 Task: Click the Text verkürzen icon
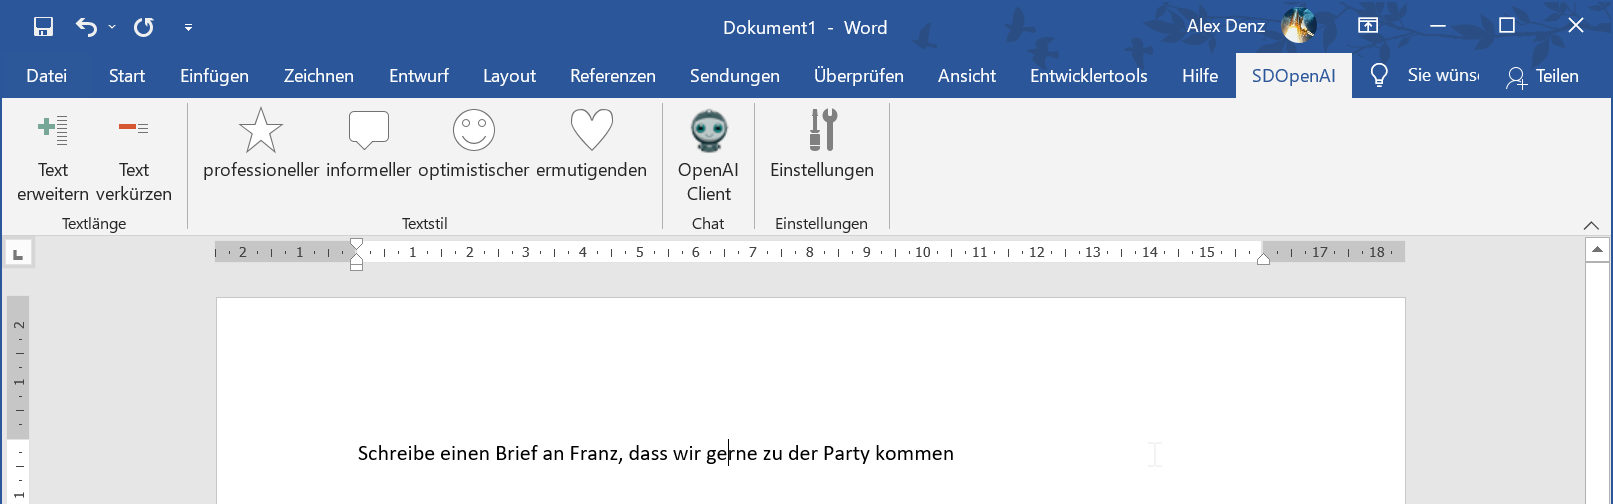click(133, 128)
